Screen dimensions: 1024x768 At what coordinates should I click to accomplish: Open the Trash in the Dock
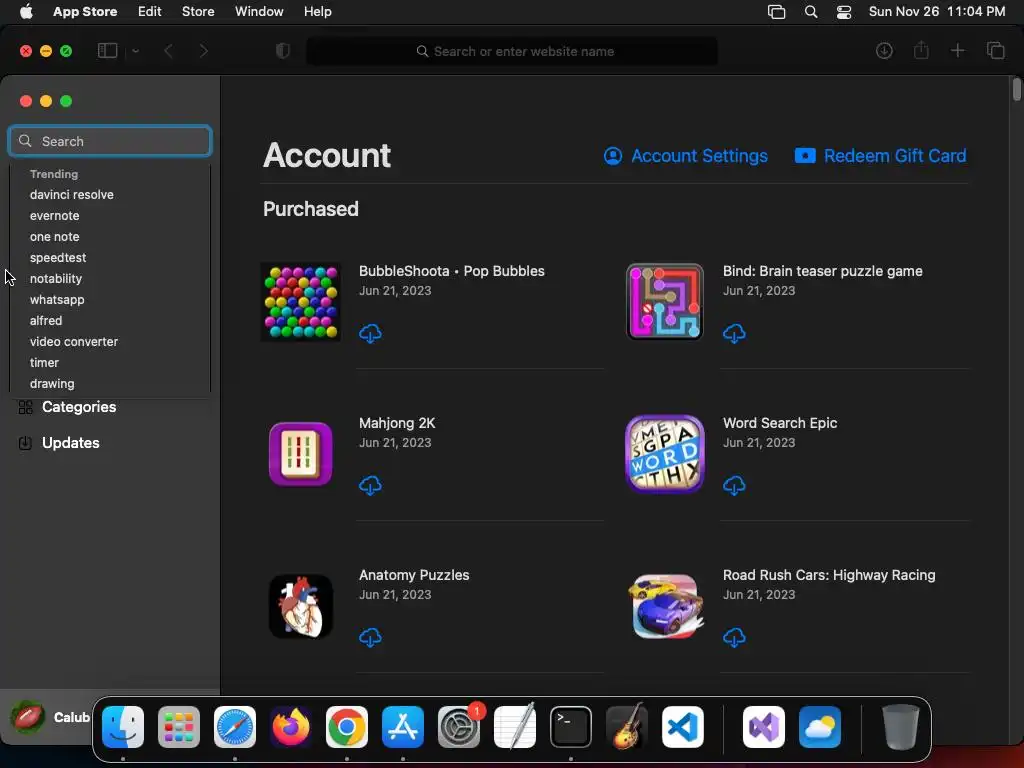pos(901,727)
